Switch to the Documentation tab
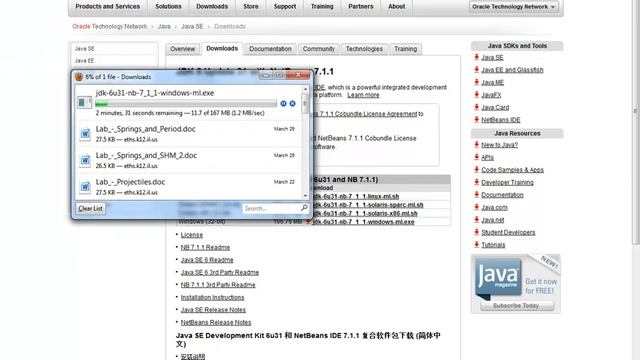The image size is (640, 360). (270, 49)
